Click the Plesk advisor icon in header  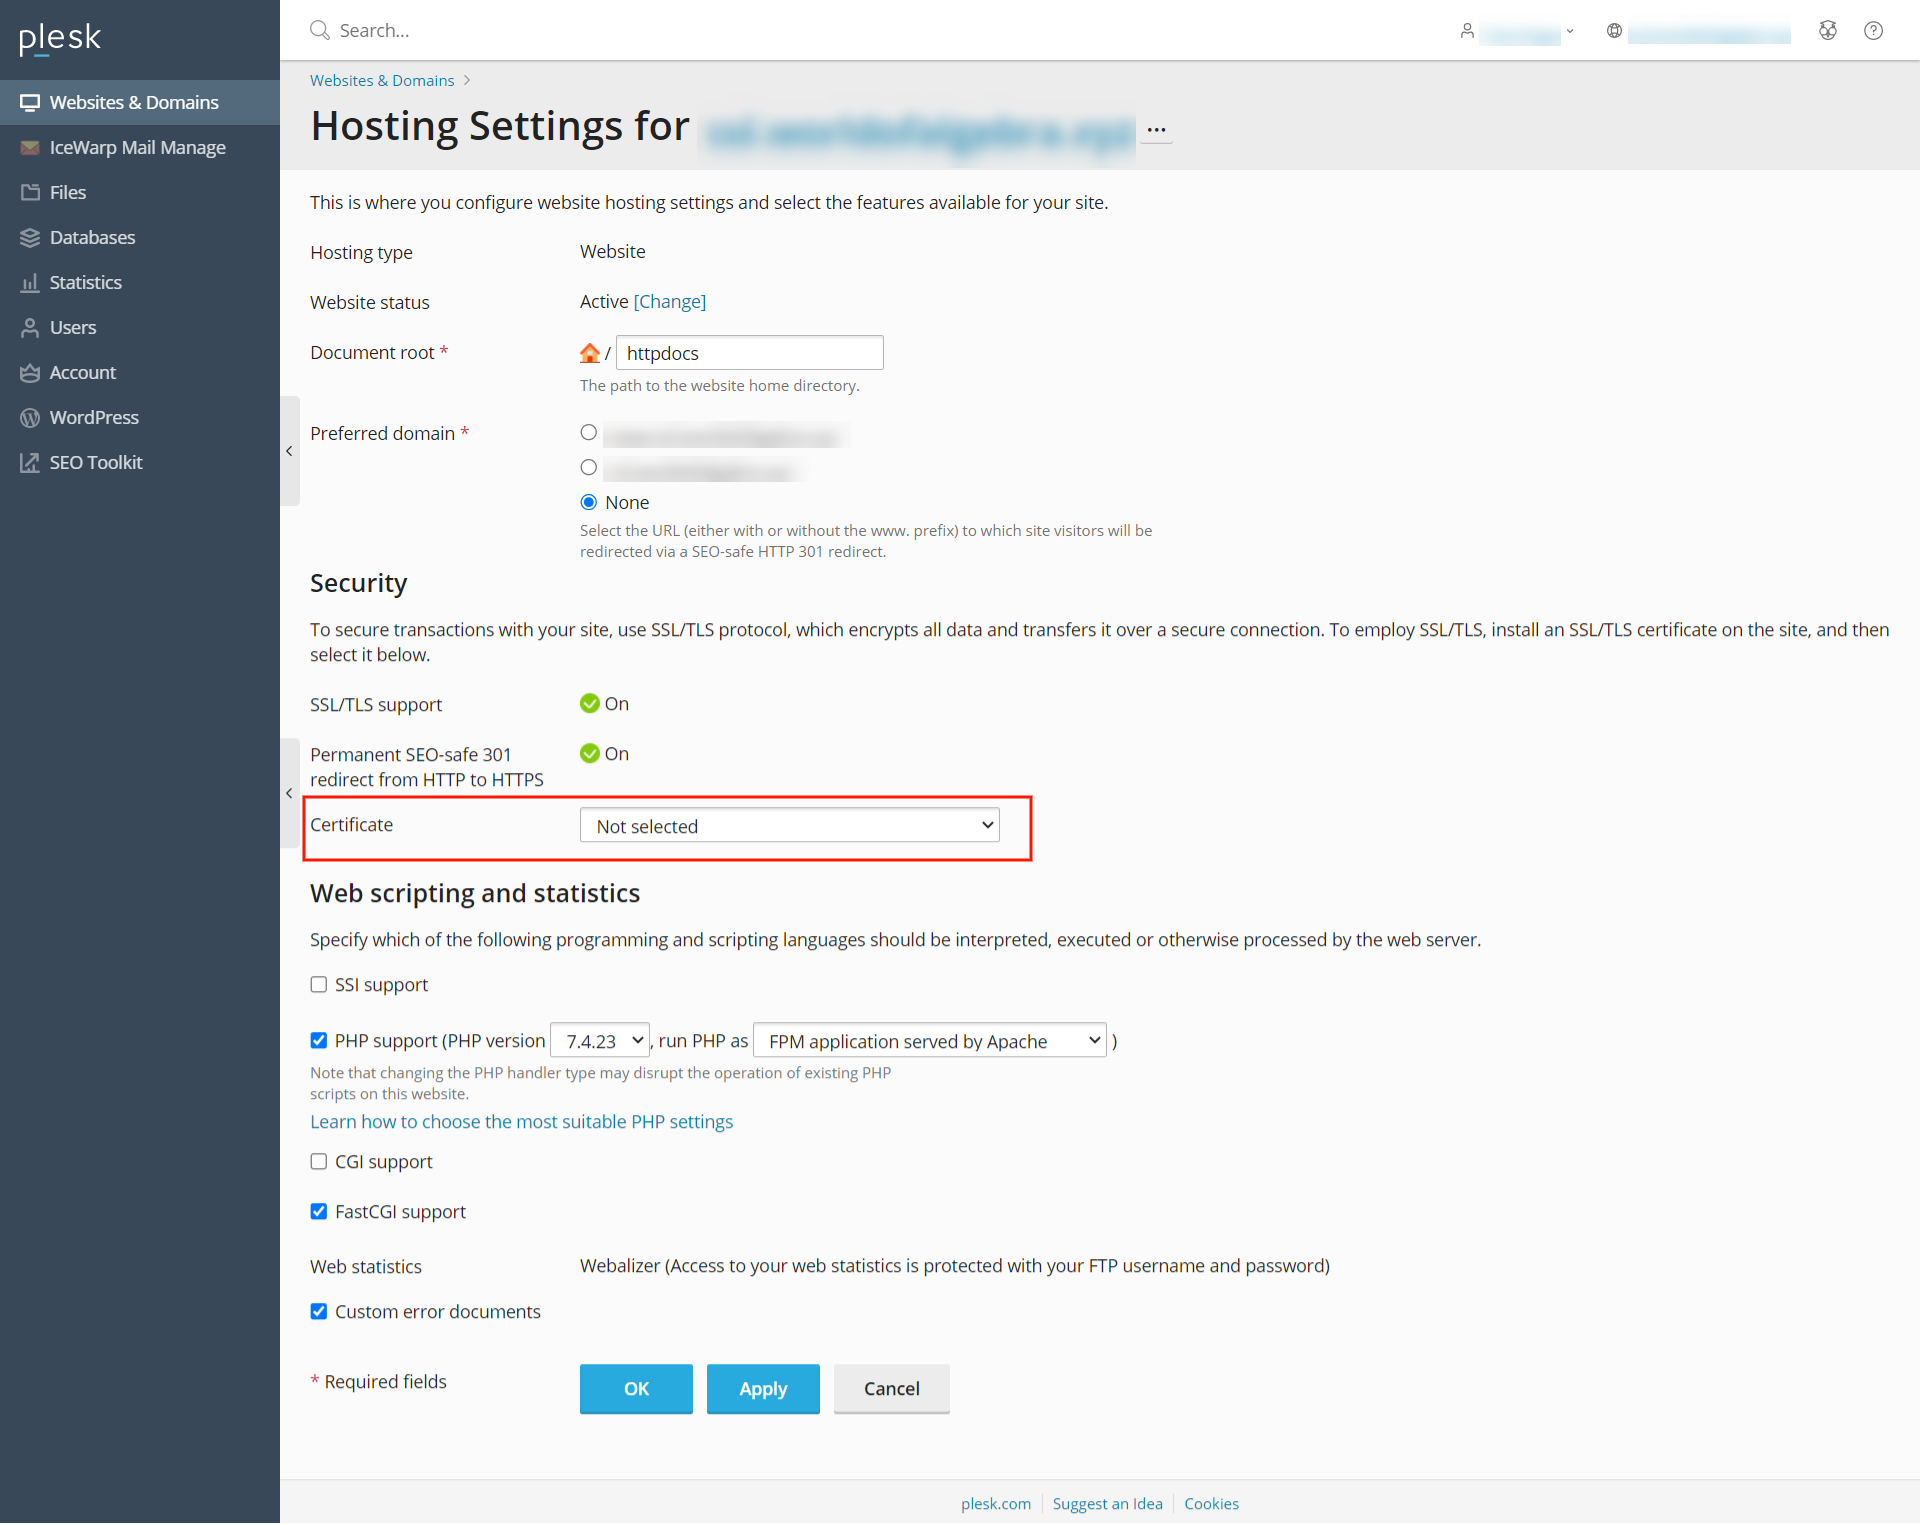[x=1827, y=31]
